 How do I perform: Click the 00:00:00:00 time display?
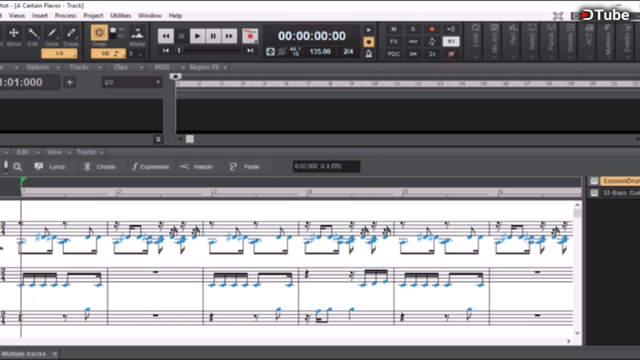pos(312,36)
